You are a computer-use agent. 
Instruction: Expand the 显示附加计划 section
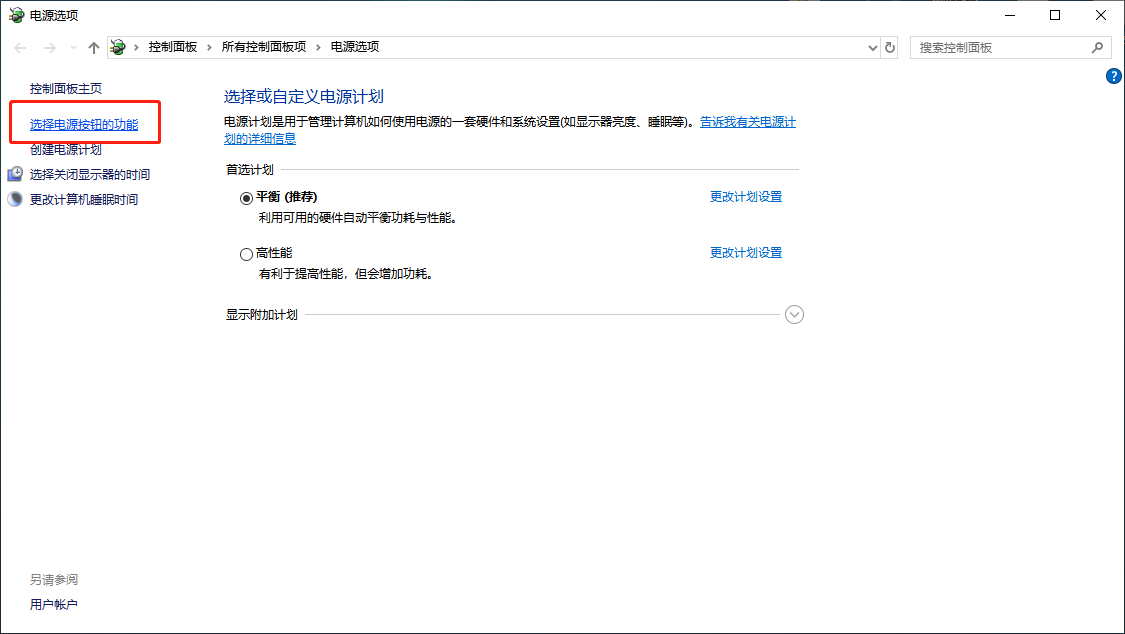[x=794, y=315]
